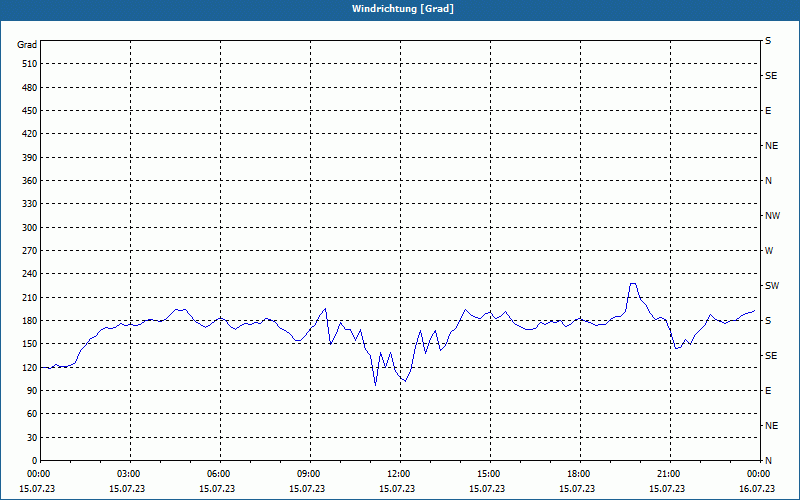Select the E compass label at 450 level

click(768, 111)
